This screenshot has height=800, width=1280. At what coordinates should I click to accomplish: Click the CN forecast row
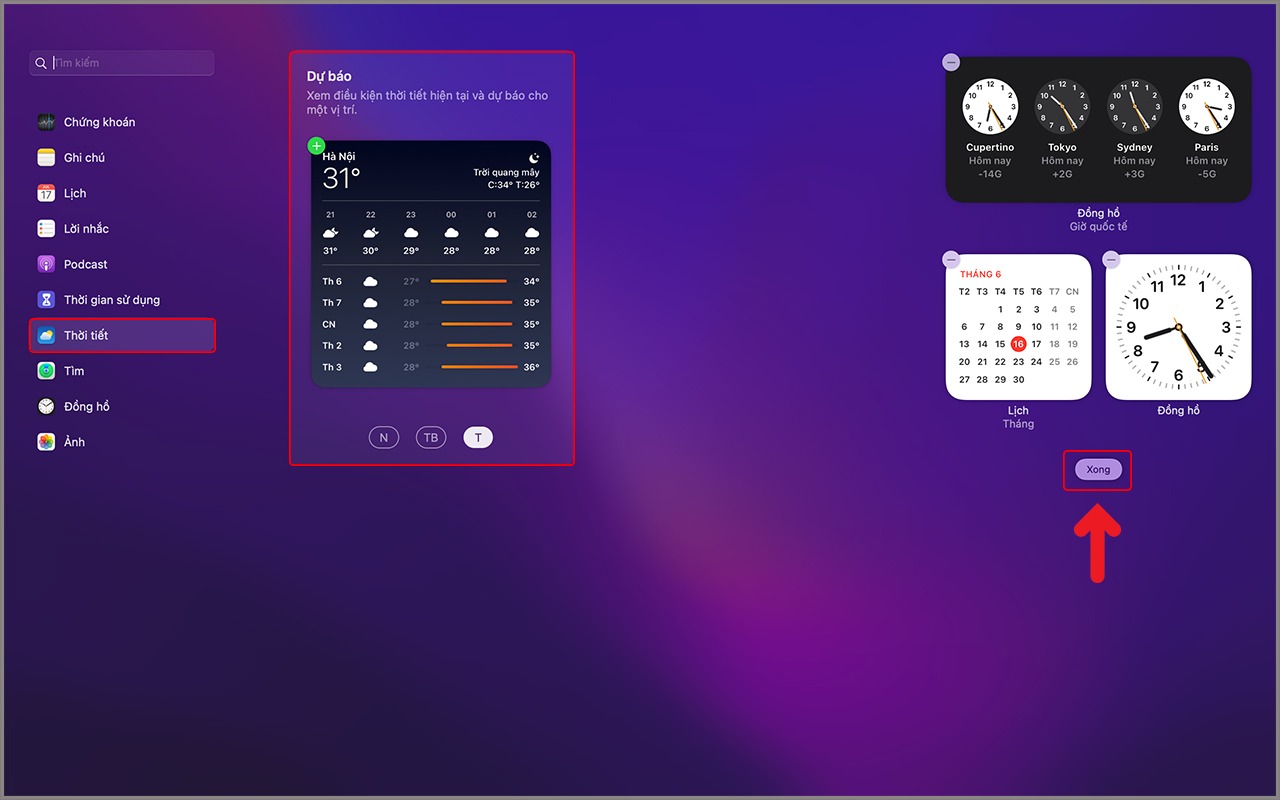click(431, 325)
